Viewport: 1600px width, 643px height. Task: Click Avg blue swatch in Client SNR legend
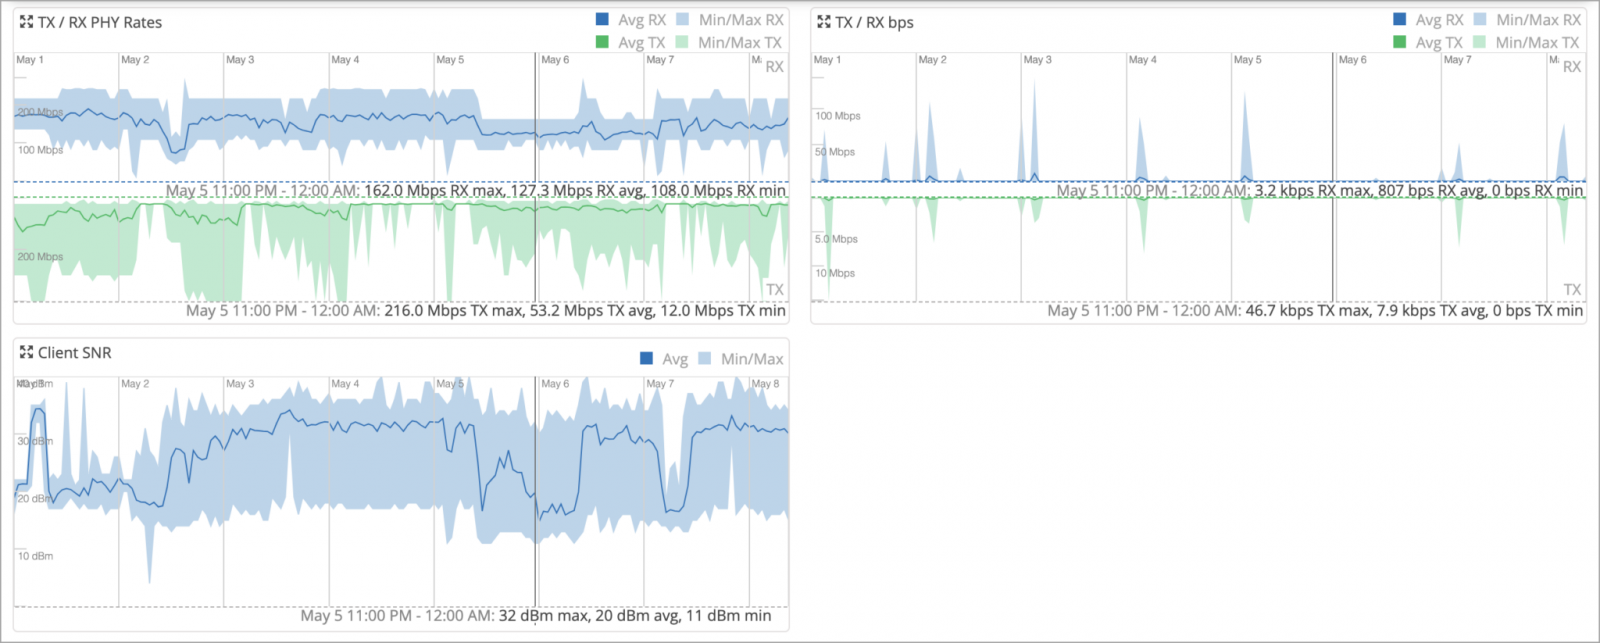[646, 359]
